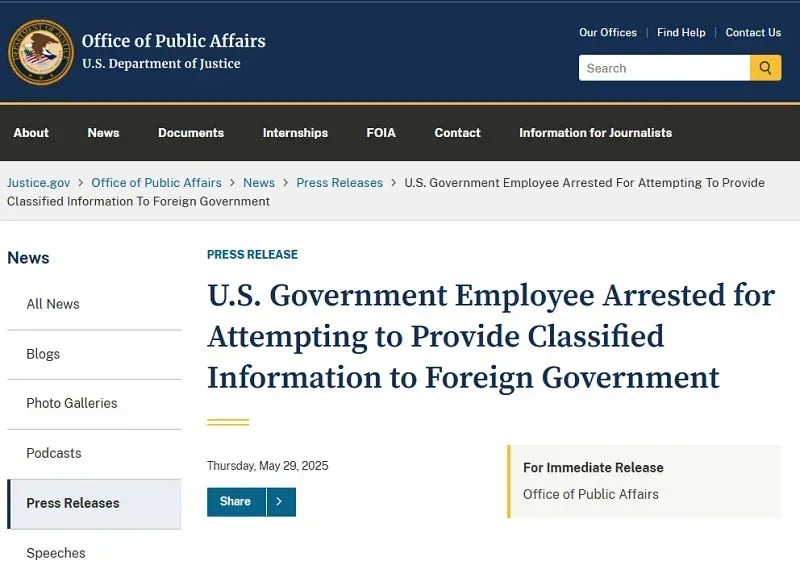Go to Justice.gov breadcrumb
The image size is (800, 569).
pyautogui.click(x=39, y=183)
